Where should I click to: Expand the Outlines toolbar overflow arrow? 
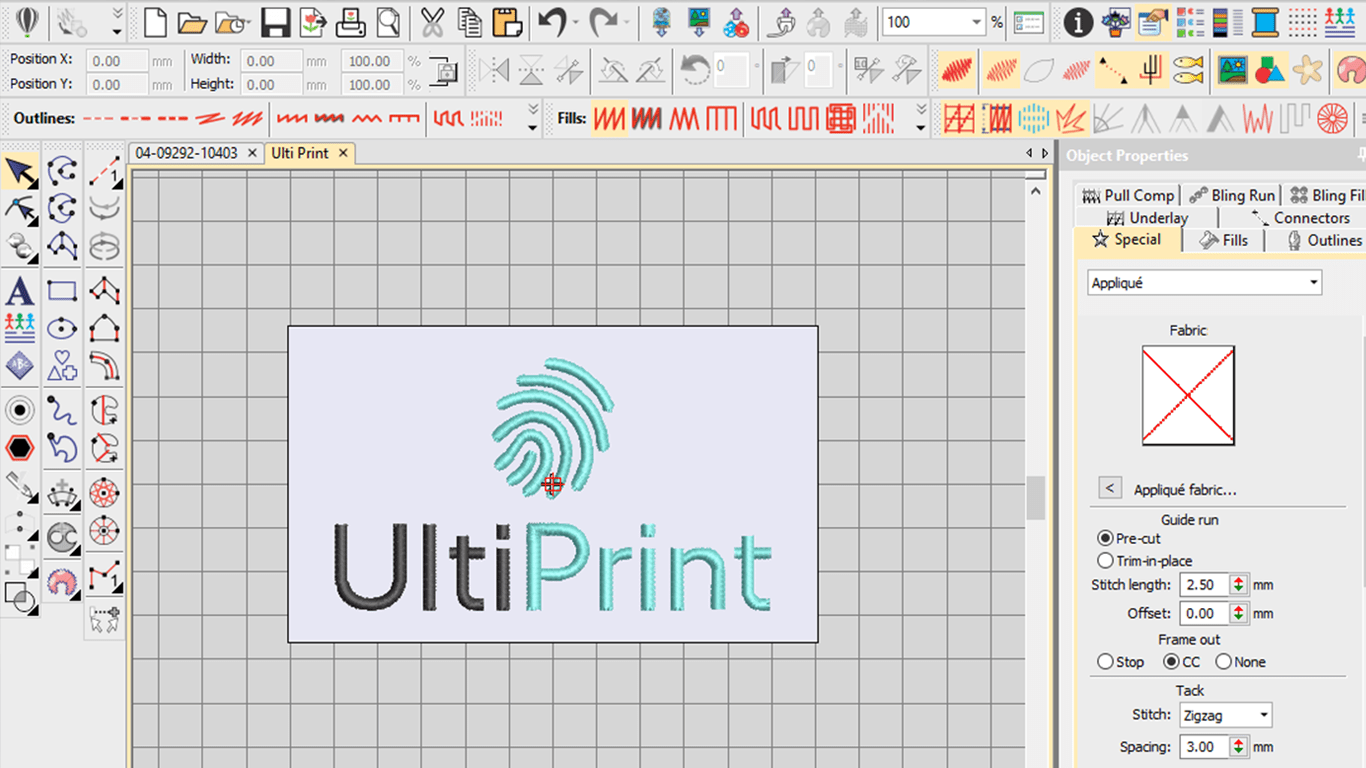pos(533,119)
